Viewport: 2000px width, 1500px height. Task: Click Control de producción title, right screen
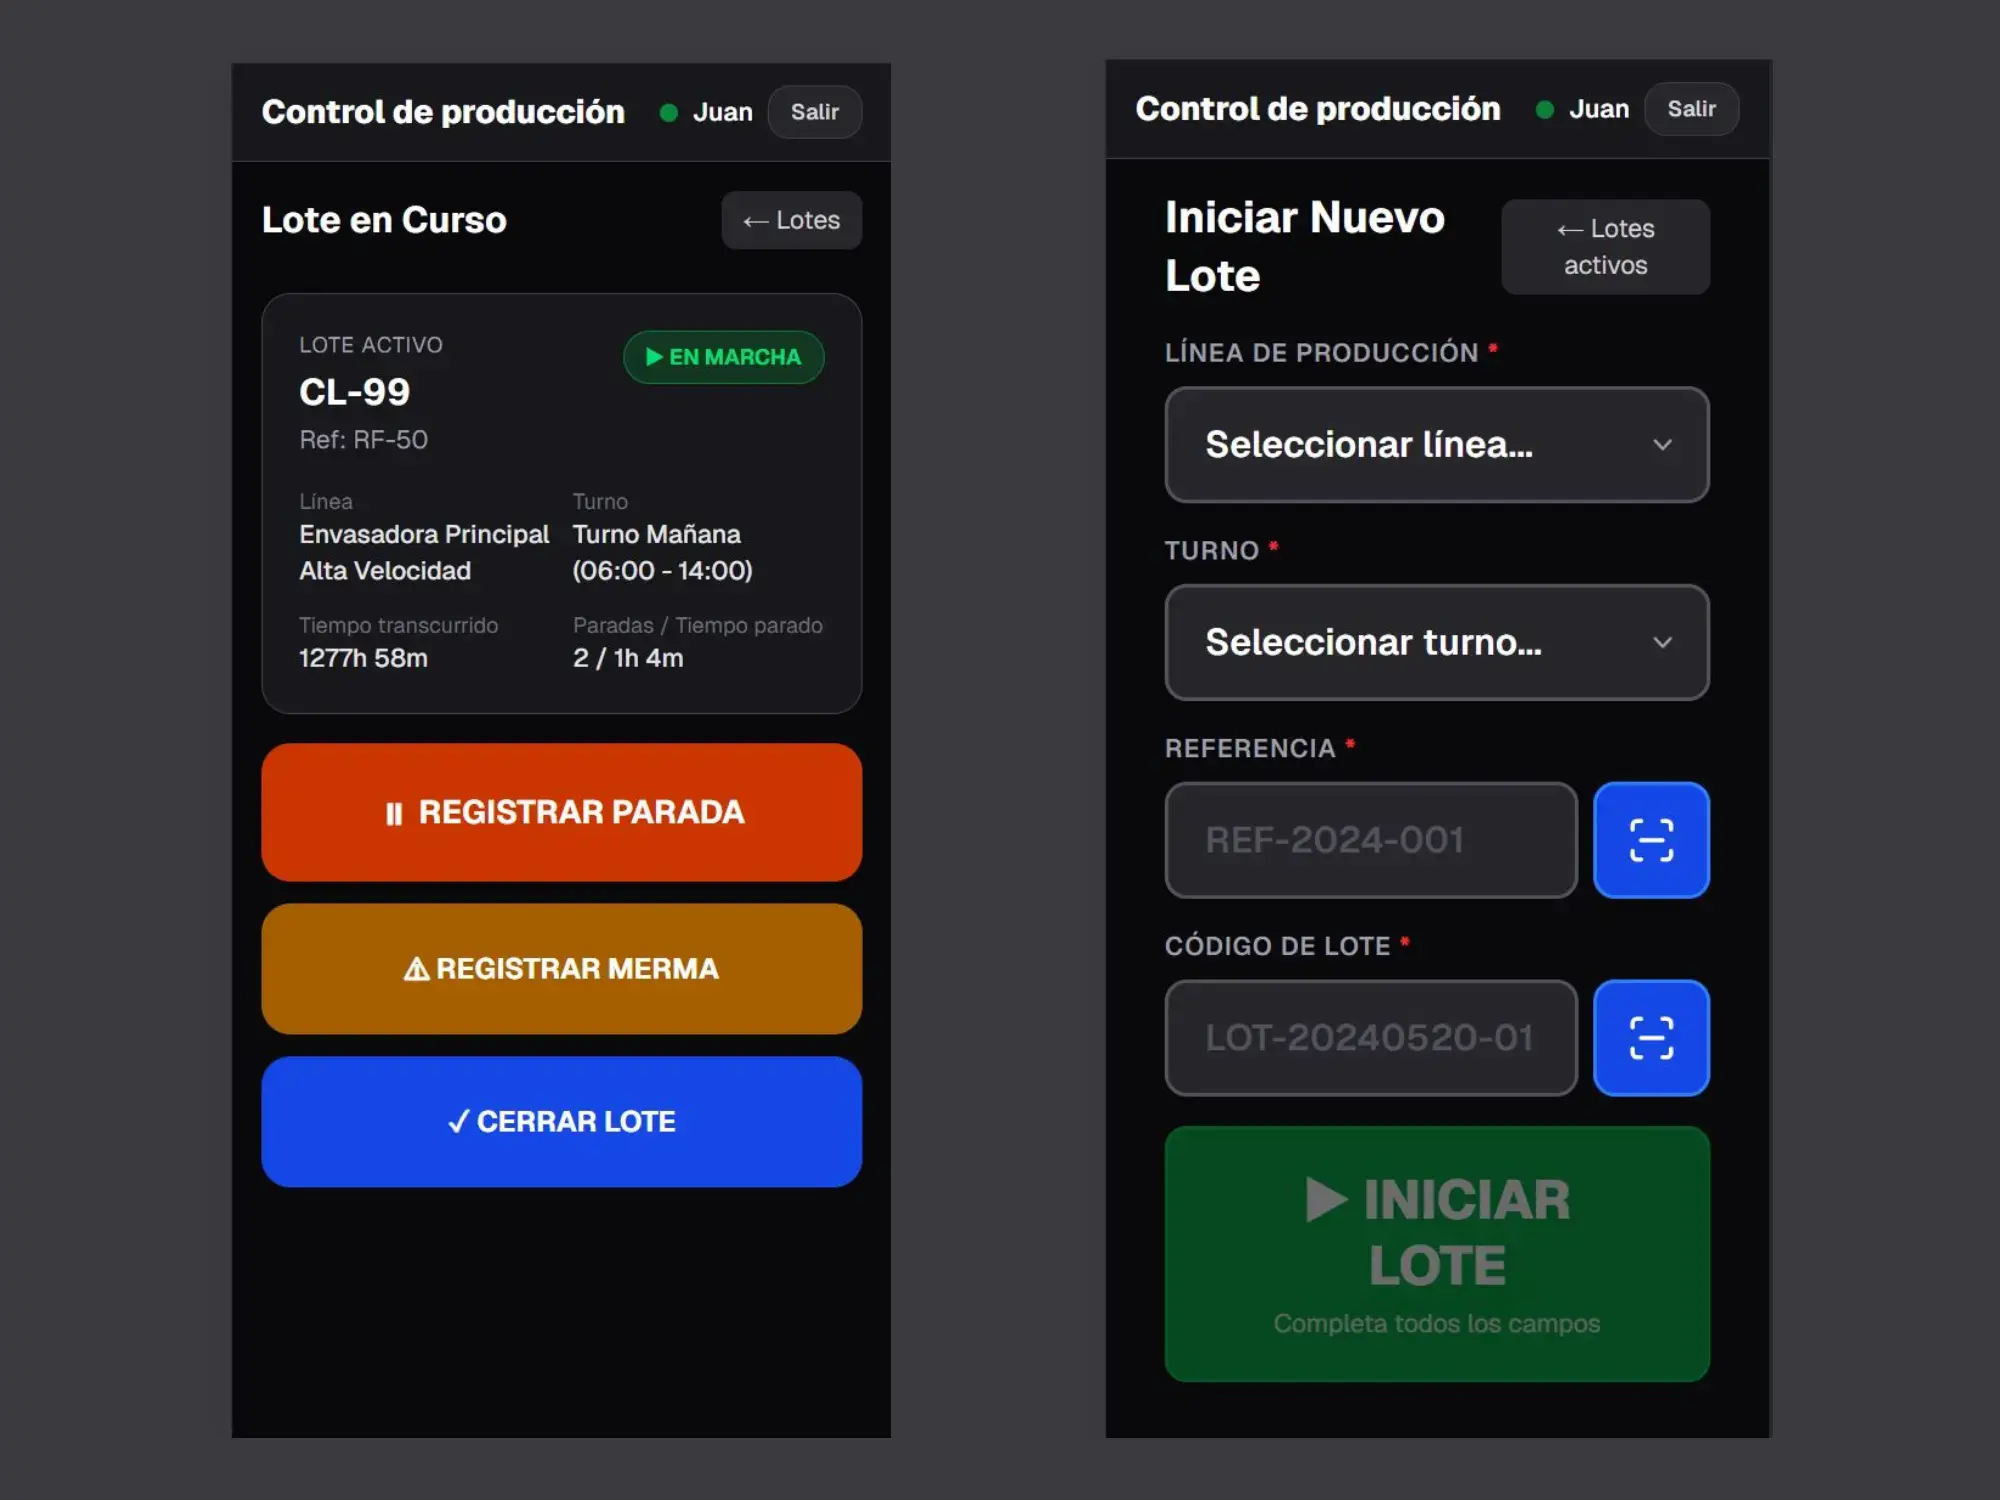1318,109
